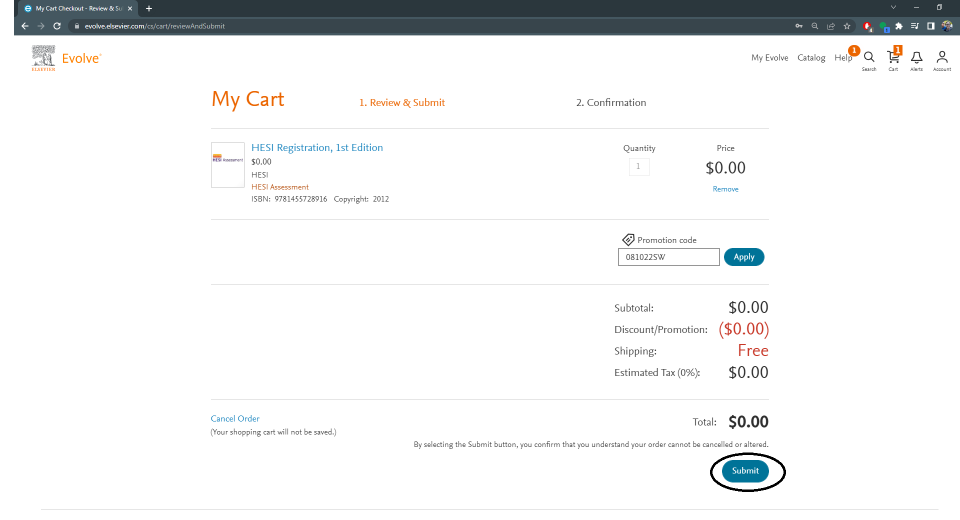Click the Subtotal label
Screen dimensions: 960x520
pos(634,308)
